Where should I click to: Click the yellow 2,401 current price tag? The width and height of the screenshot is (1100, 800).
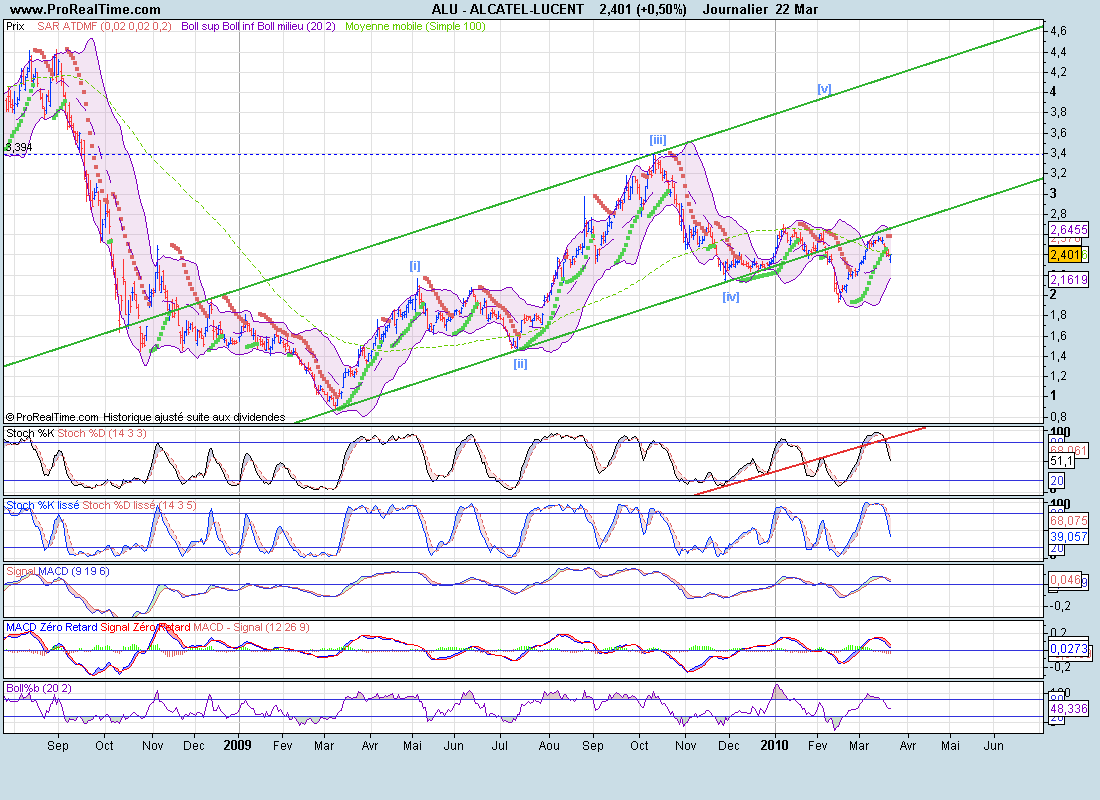1065,255
